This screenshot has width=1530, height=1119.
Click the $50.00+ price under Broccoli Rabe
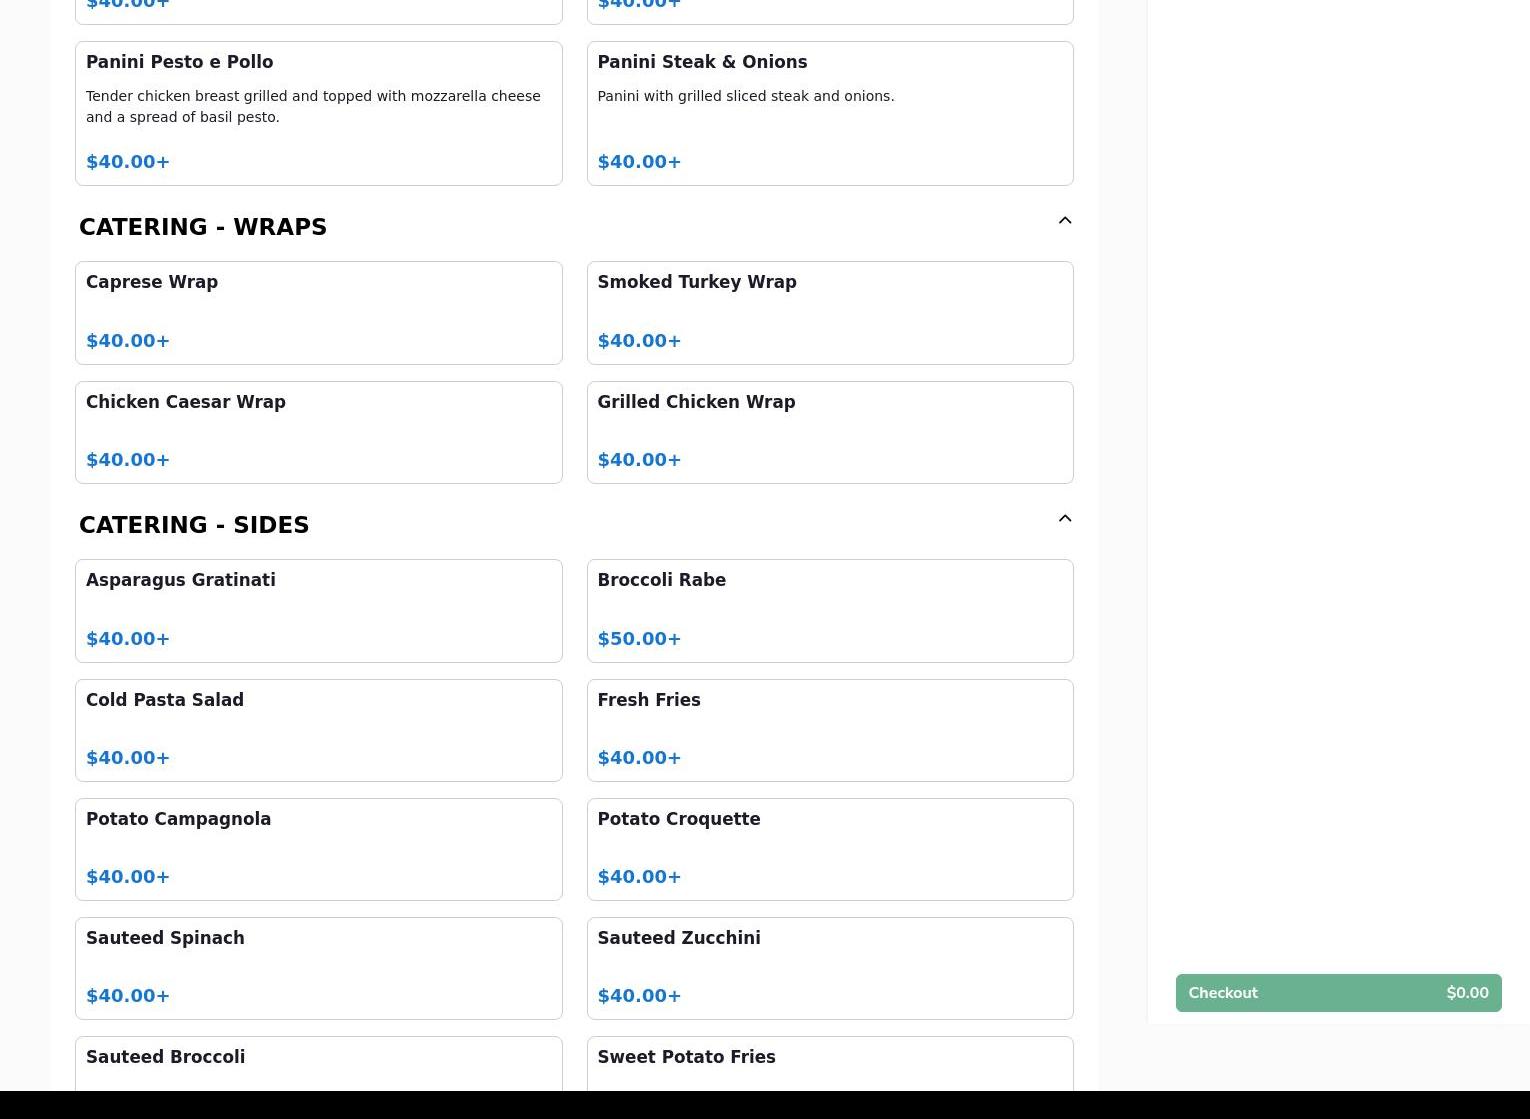(x=639, y=638)
